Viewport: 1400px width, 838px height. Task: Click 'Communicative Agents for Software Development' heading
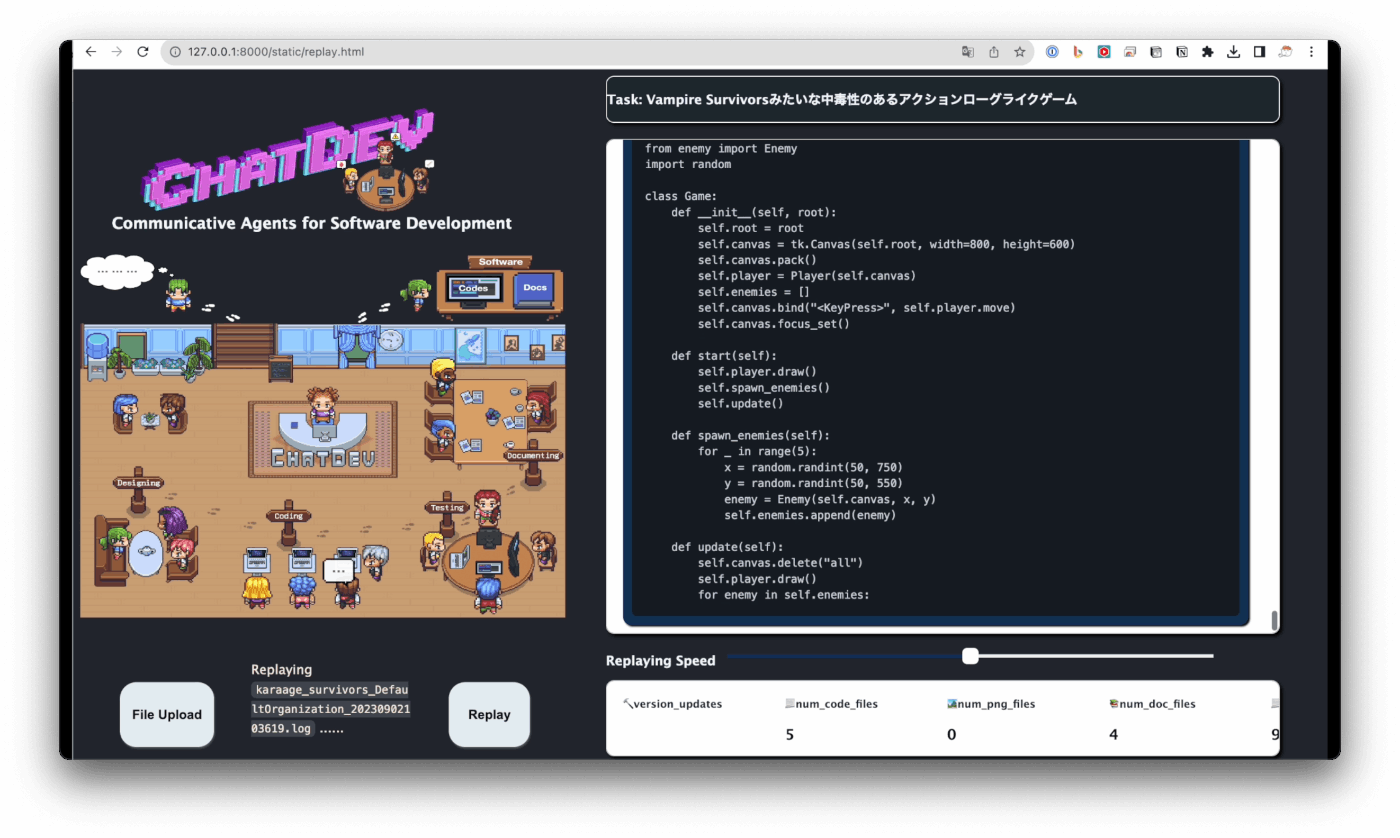click(312, 223)
